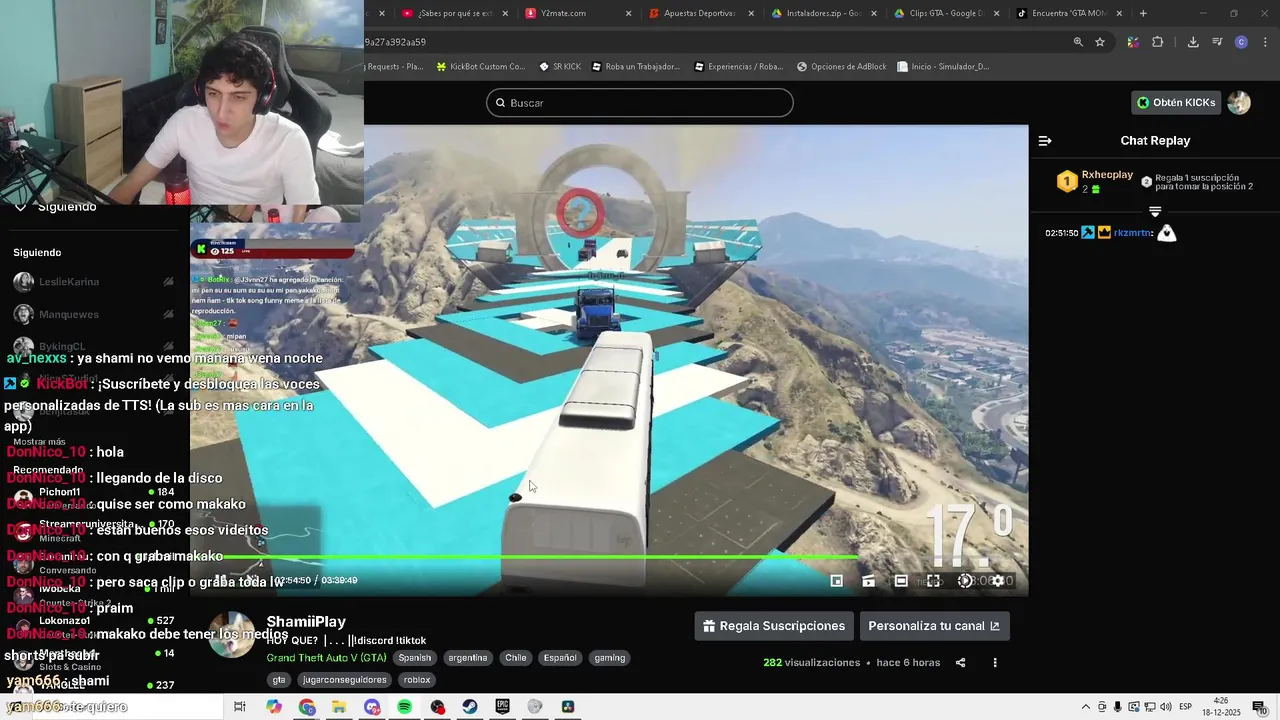This screenshot has width=1280, height=720.
Task: Select the jugarconseguidores tag
Action: 344,680
